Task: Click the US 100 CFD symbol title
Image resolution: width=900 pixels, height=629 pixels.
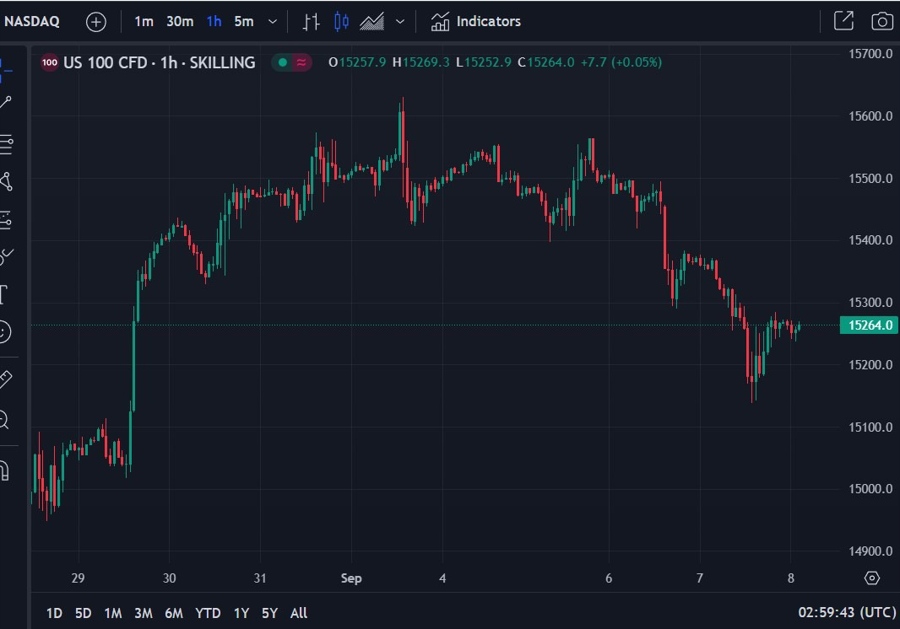Action: click(x=159, y=63)
